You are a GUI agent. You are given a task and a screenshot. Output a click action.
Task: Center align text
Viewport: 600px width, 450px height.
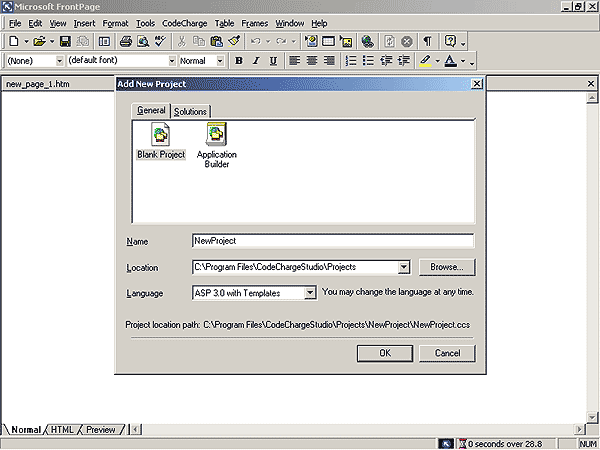point(312,60)
